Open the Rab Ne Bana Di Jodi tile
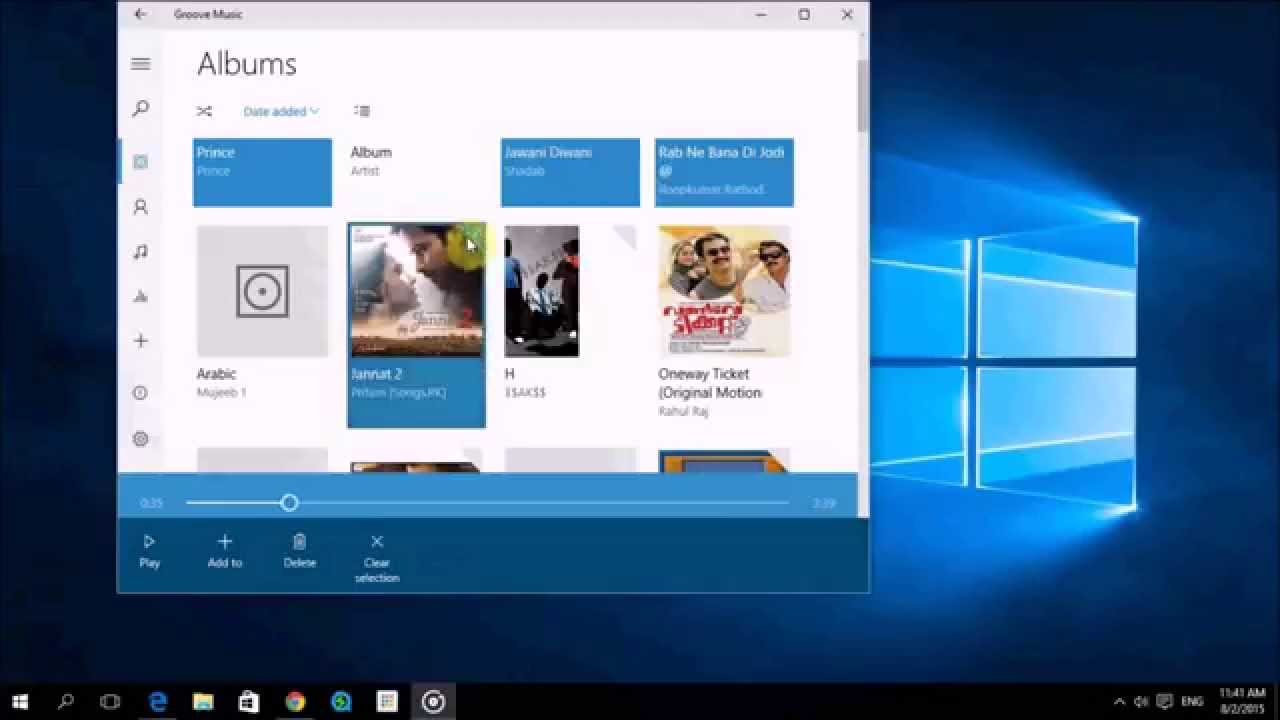The image size is (1280, 720). 724,172
